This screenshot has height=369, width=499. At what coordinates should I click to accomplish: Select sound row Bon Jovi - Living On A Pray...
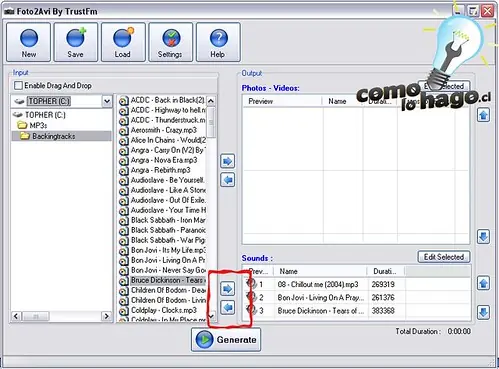[x=356, y=297]
